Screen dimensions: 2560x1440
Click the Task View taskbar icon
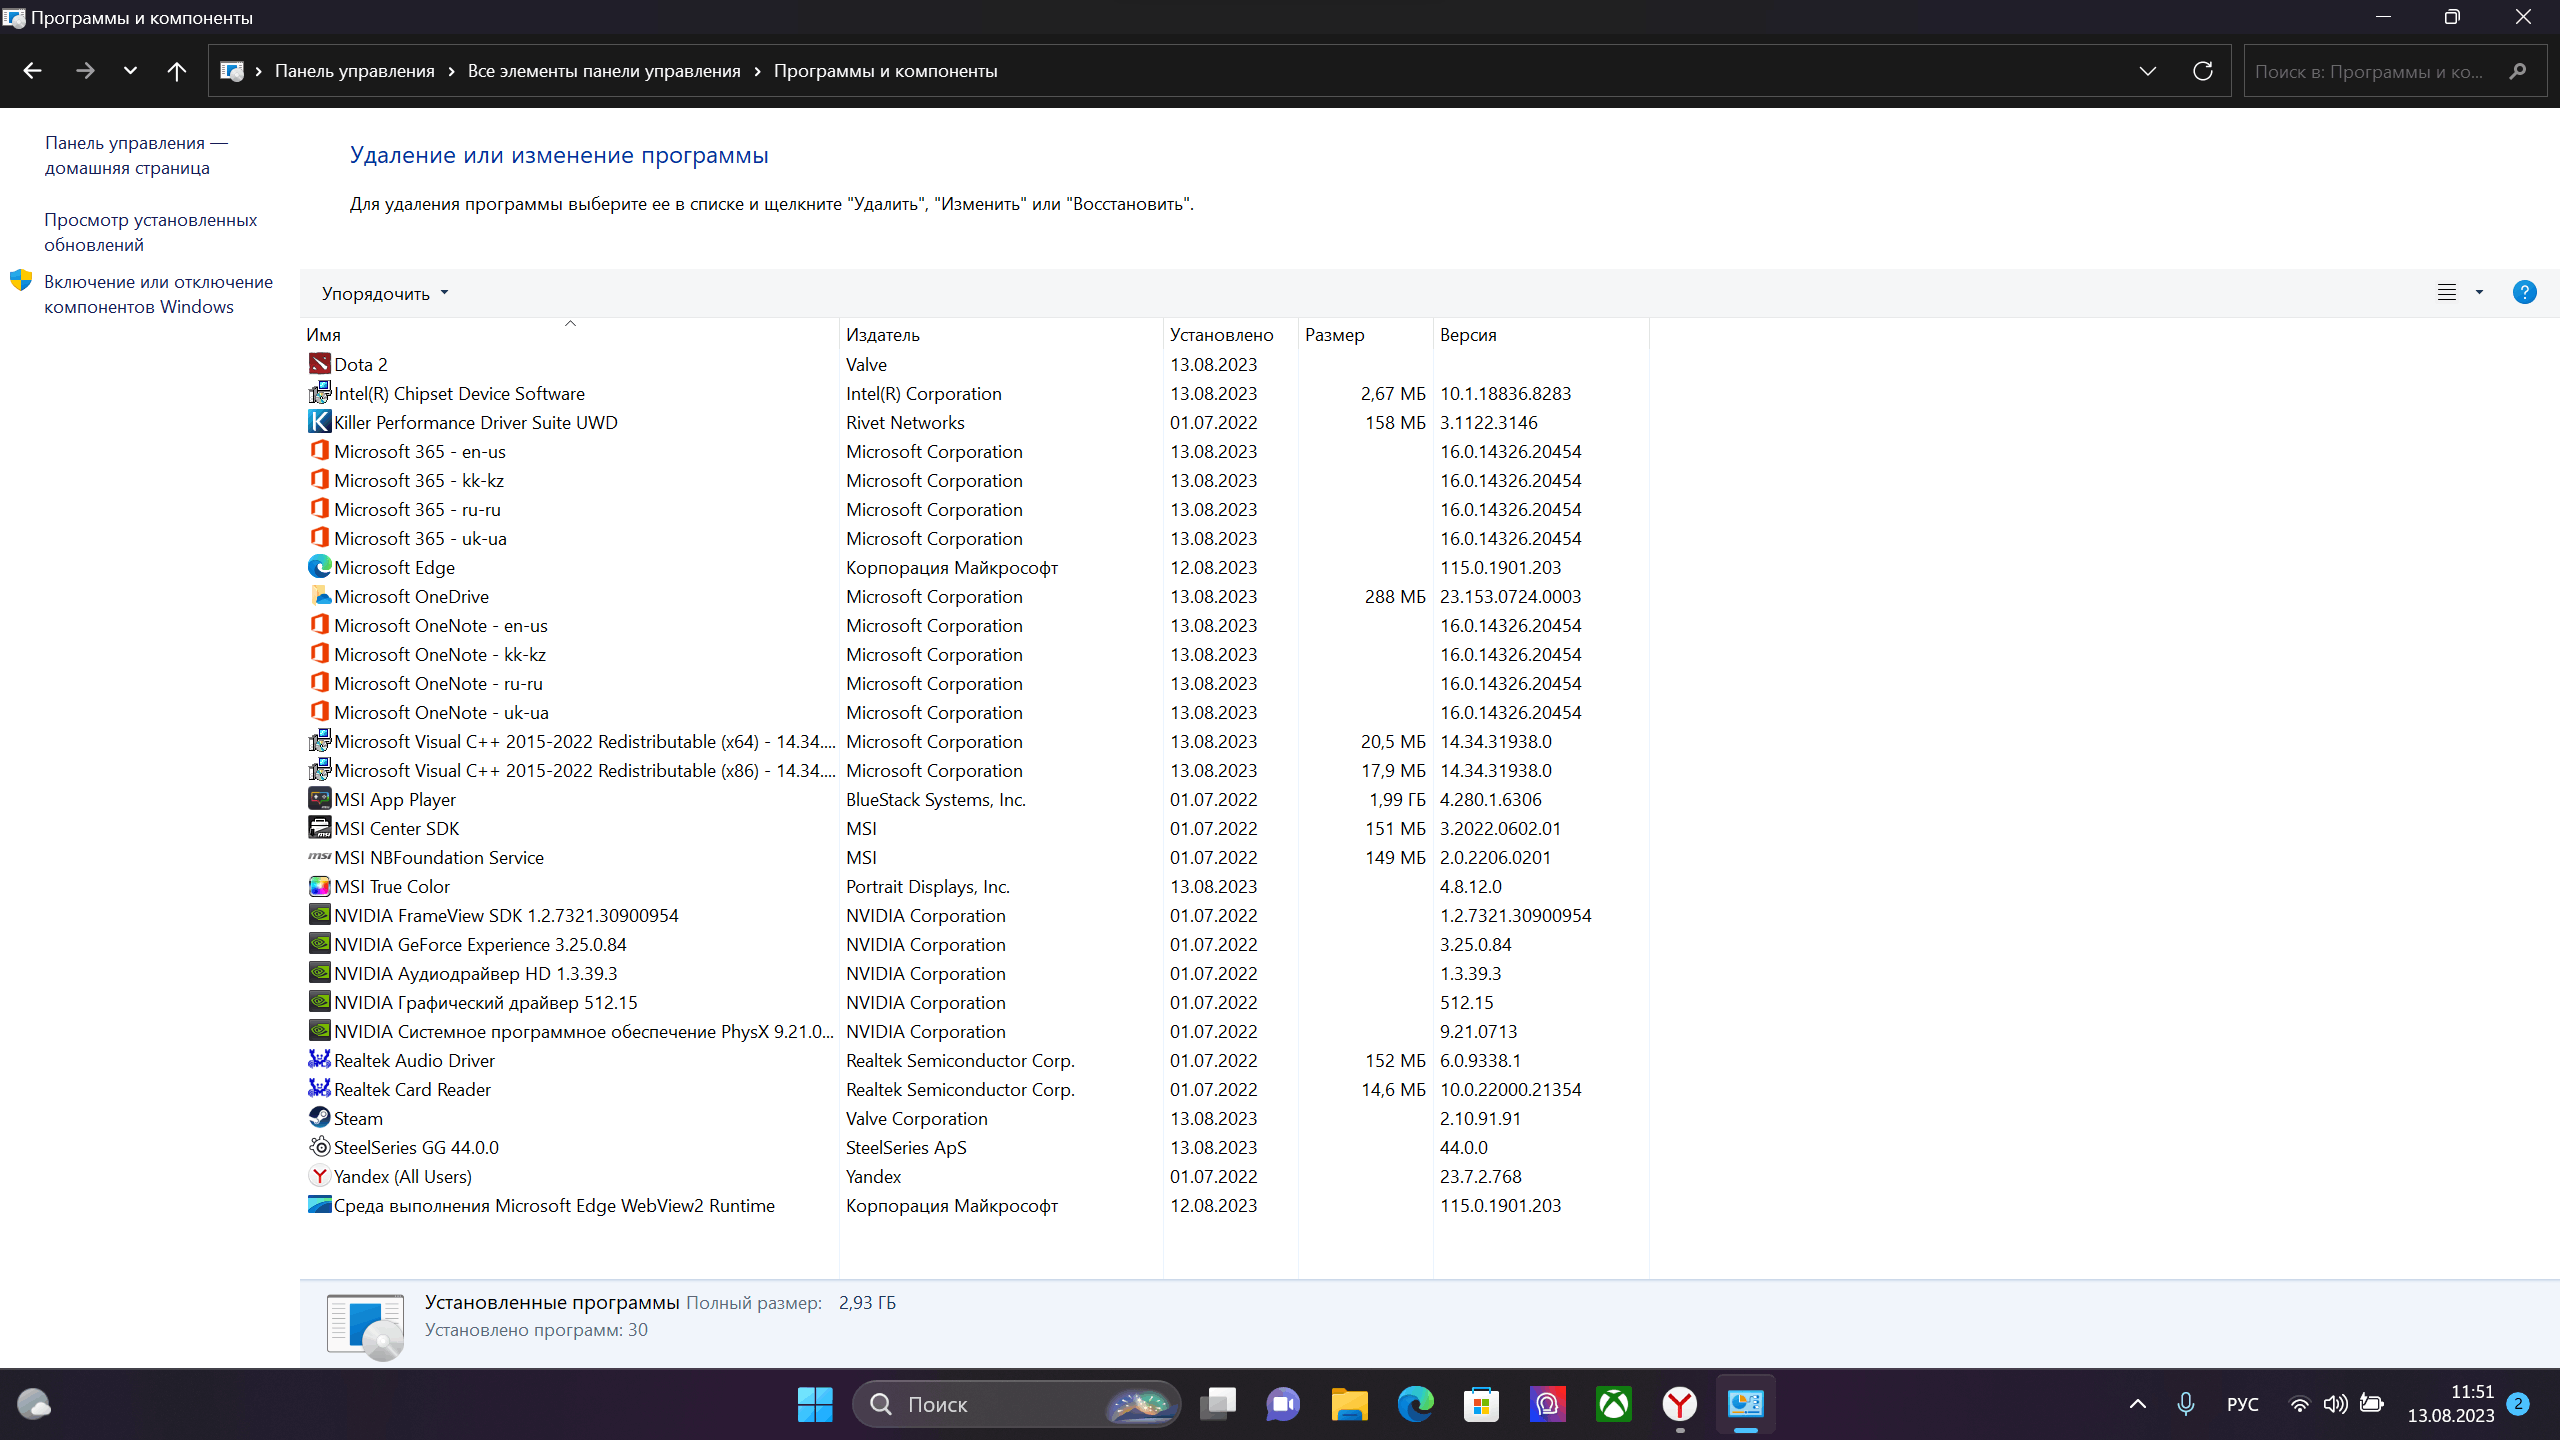coord(1217,1404)
